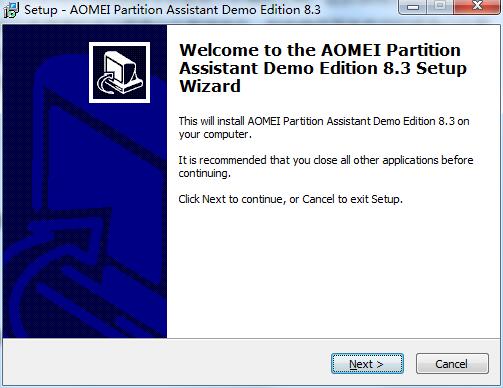The height and width of the screenshot is (388, 503).
Task: Click the 'Assistant Demo Edition 8.3 Setup' heading line
Action: pyautogui.click(x=323, y=68)
